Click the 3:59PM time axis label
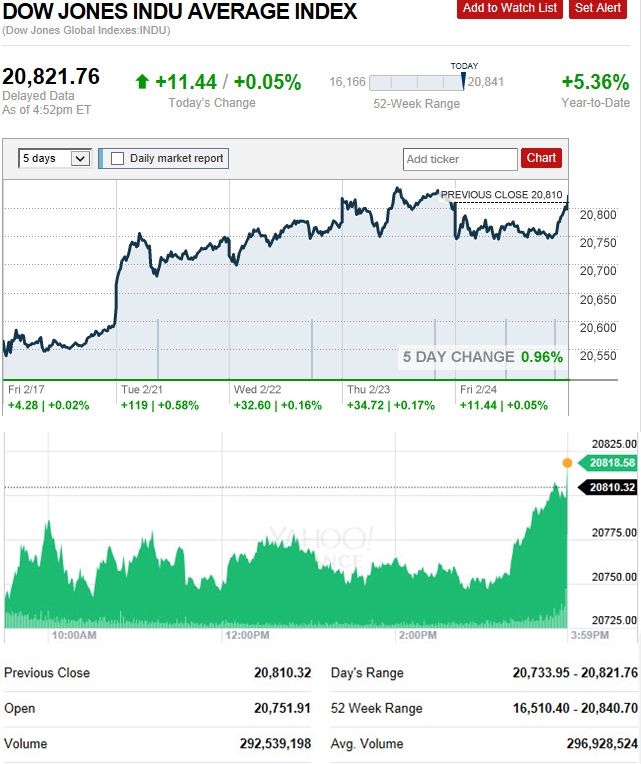 click(x=589, y=635)
